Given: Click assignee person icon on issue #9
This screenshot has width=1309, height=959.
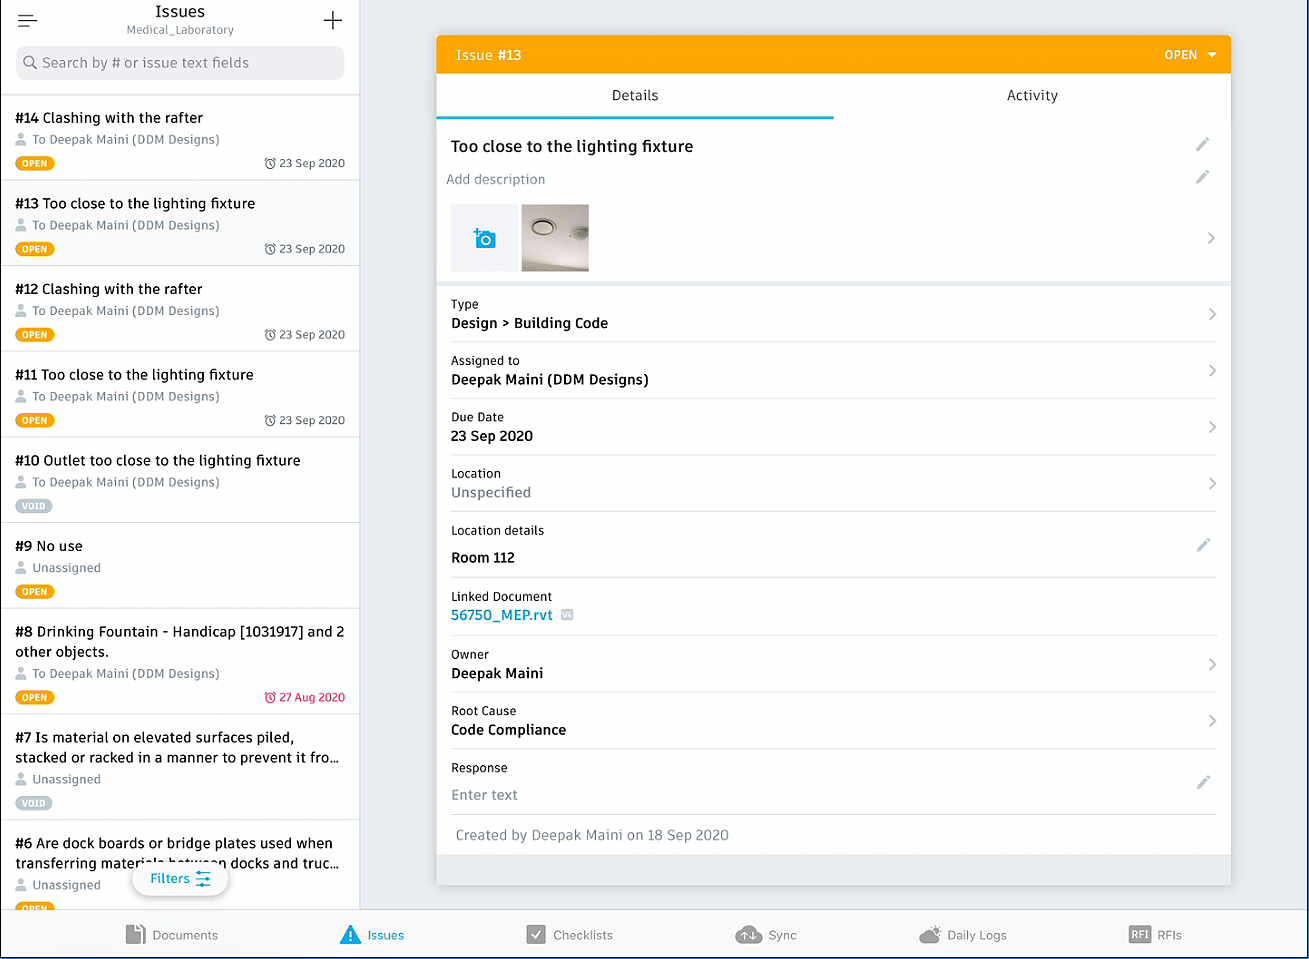Looking at the screenshot, I should click(21, 567).
